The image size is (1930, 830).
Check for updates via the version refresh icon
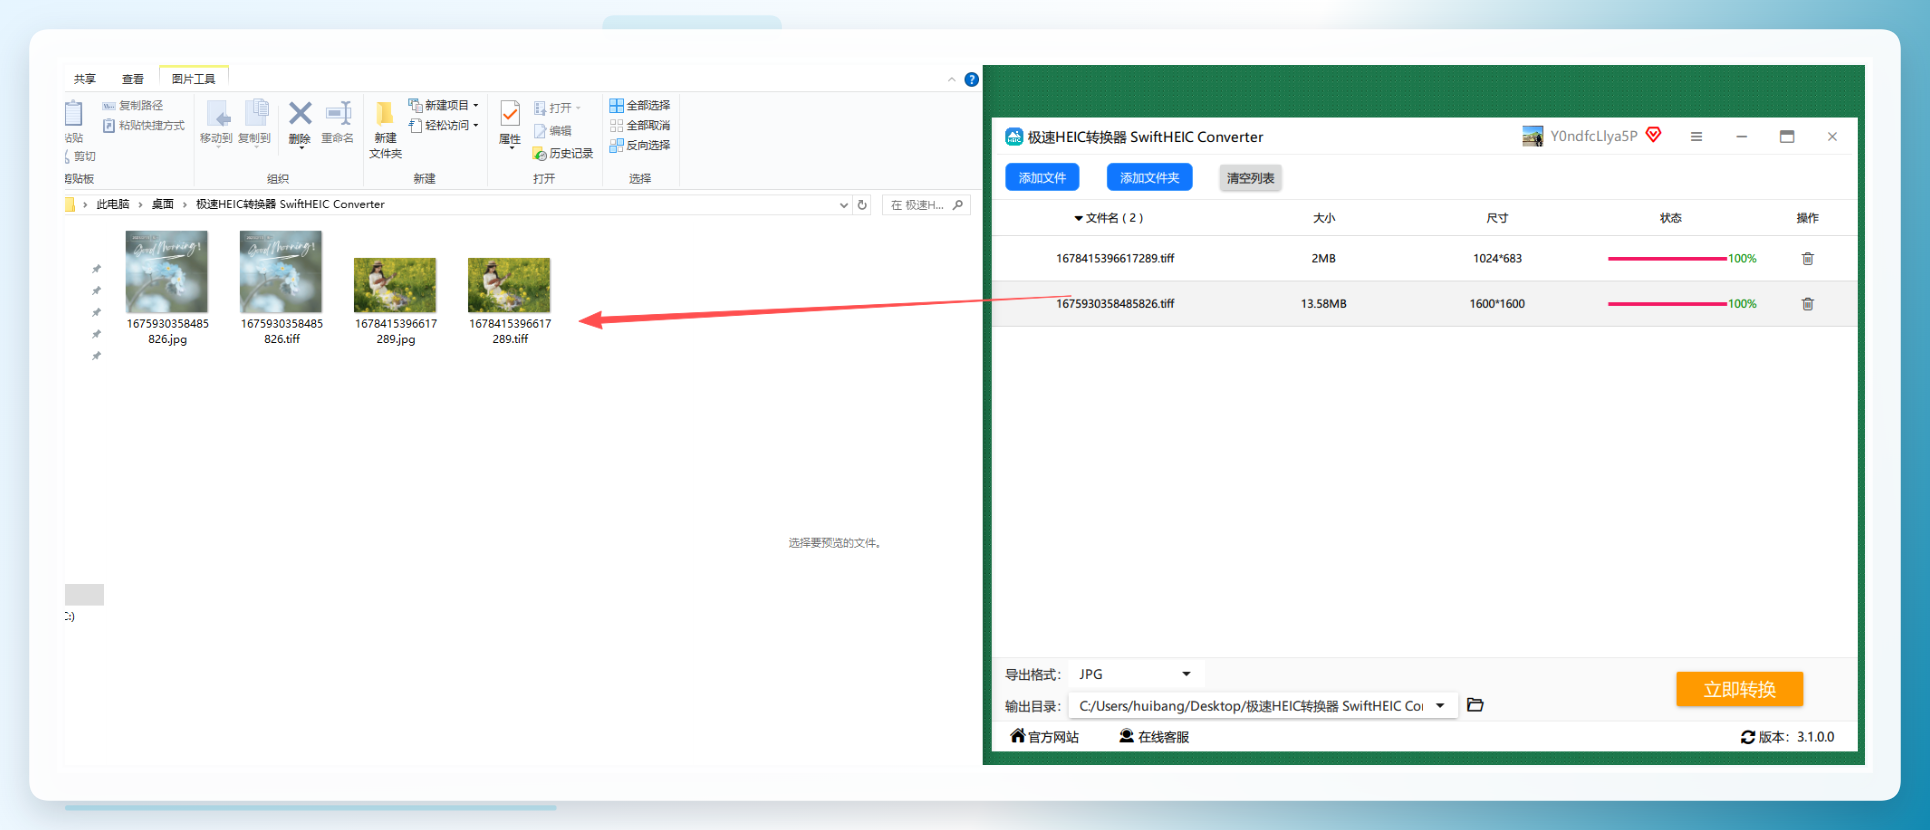(1748, 737)
